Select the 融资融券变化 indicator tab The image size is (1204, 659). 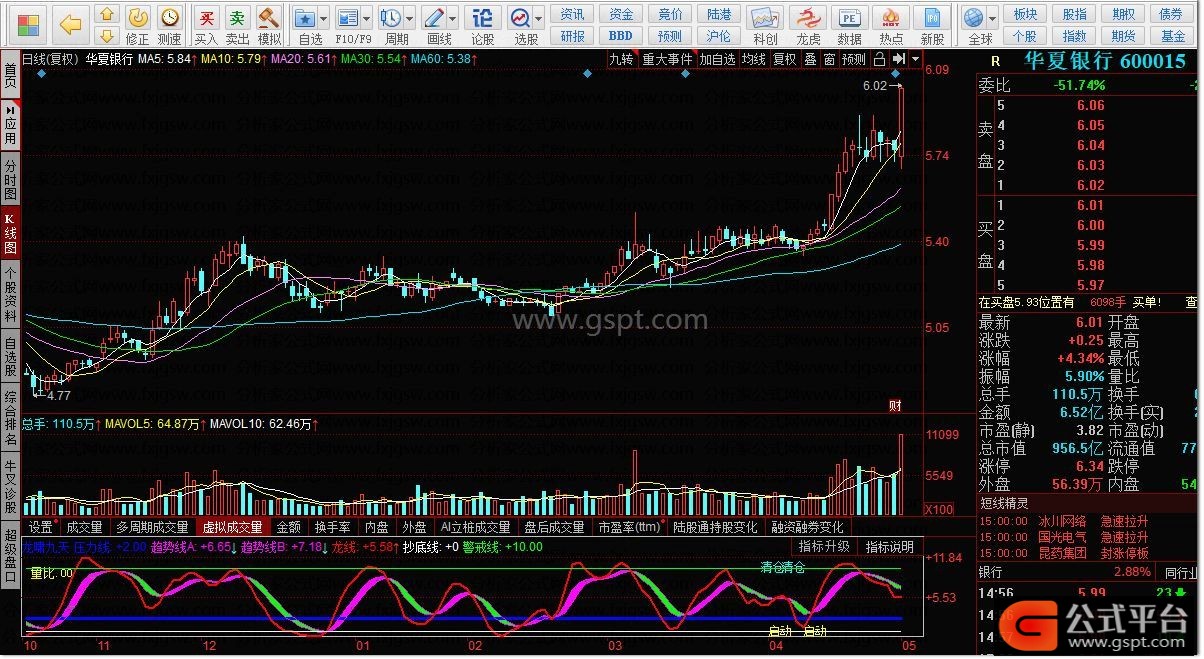pos(806,527)
